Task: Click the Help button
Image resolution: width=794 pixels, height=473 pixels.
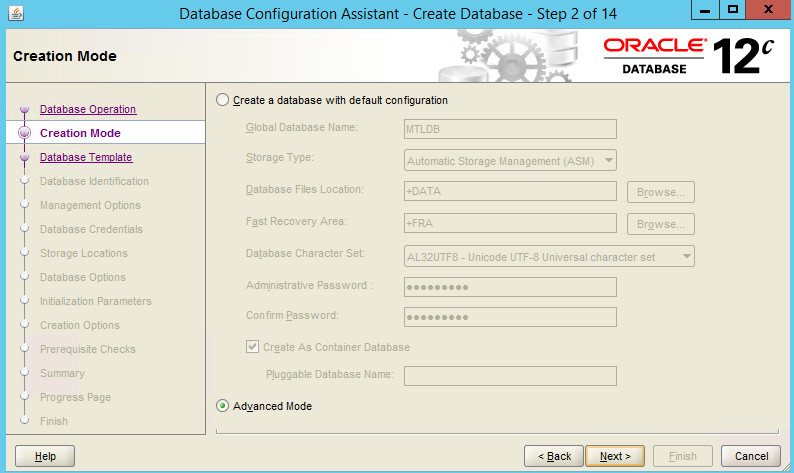Action: tap(45, 456)
